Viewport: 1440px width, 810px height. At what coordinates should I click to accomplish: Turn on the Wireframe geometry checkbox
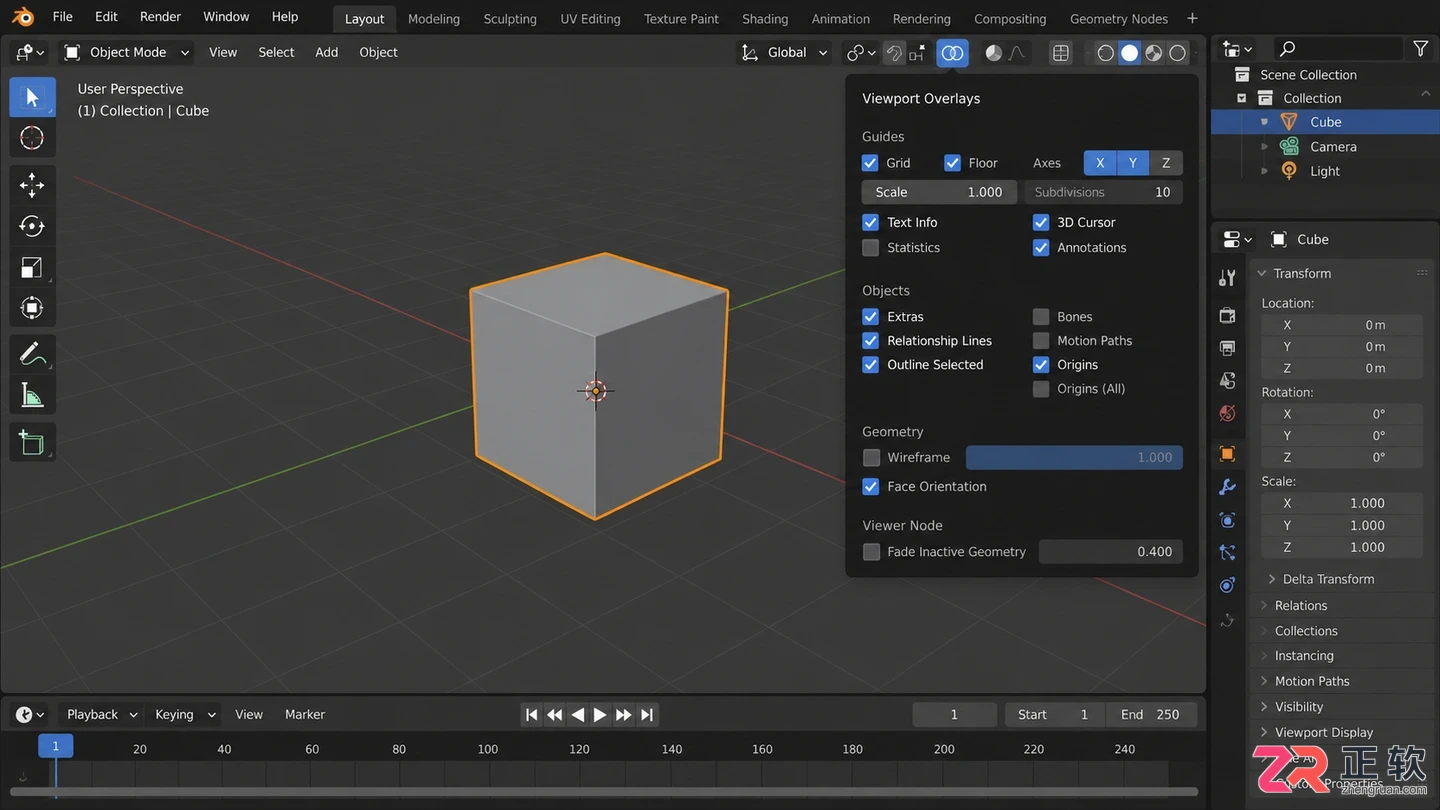click(x=871, y=457)
